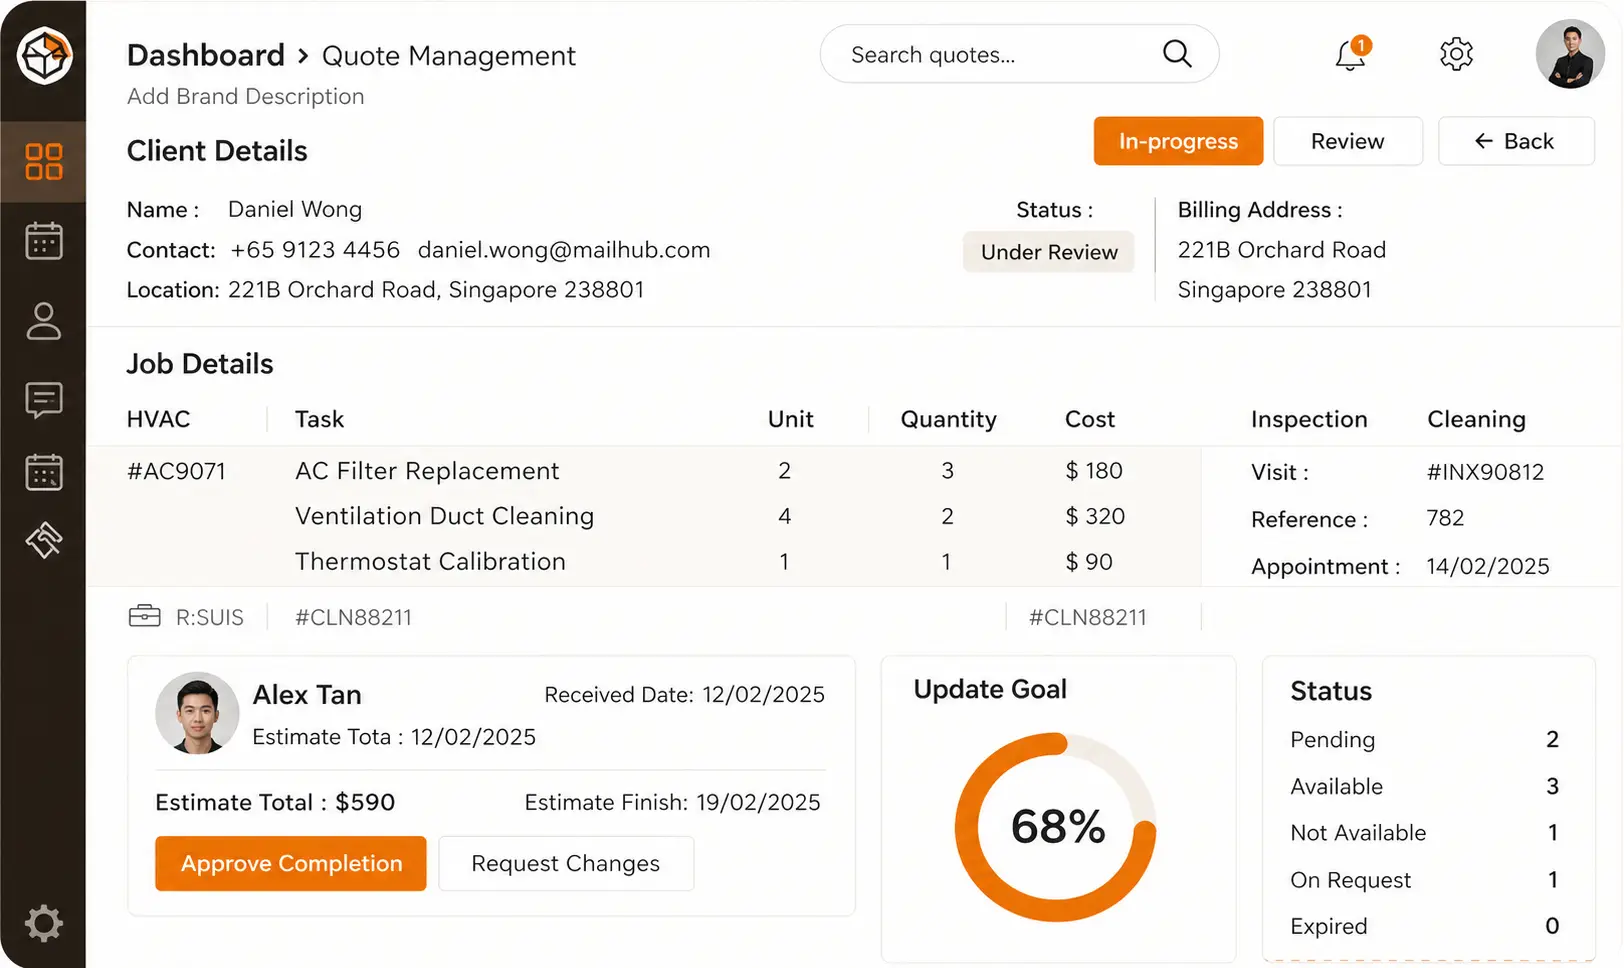Click the $ 180 cost value
This screenshot has width=1624, height=968.
(1094, 470)
